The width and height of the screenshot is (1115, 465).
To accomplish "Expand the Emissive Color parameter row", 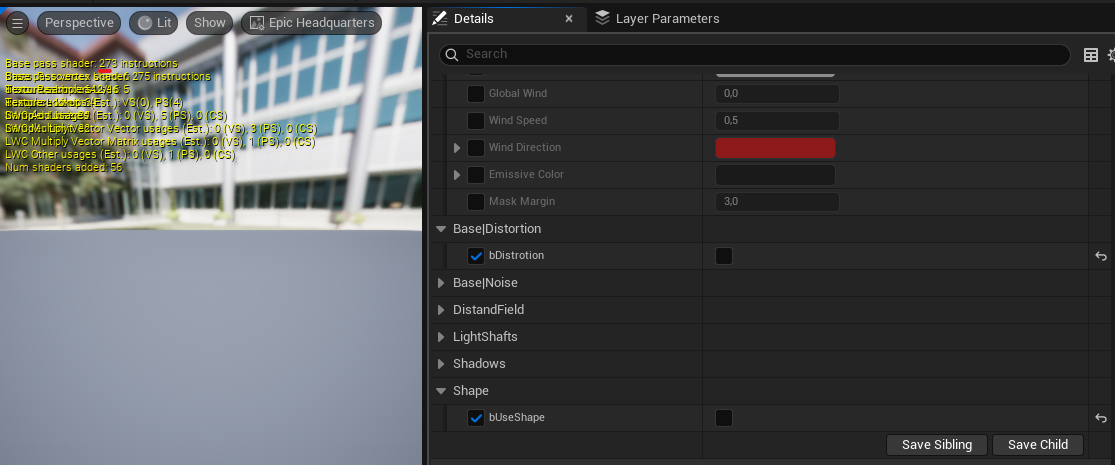I will pos(457,175).
